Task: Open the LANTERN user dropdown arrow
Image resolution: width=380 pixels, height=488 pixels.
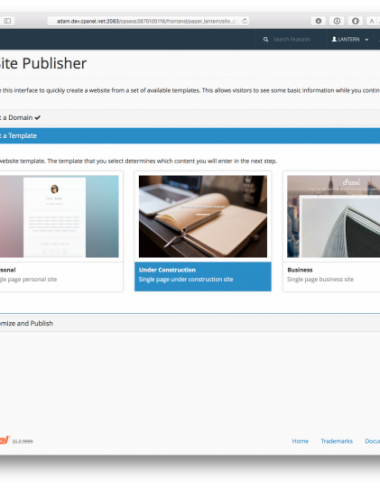Action: coord(367,40)
